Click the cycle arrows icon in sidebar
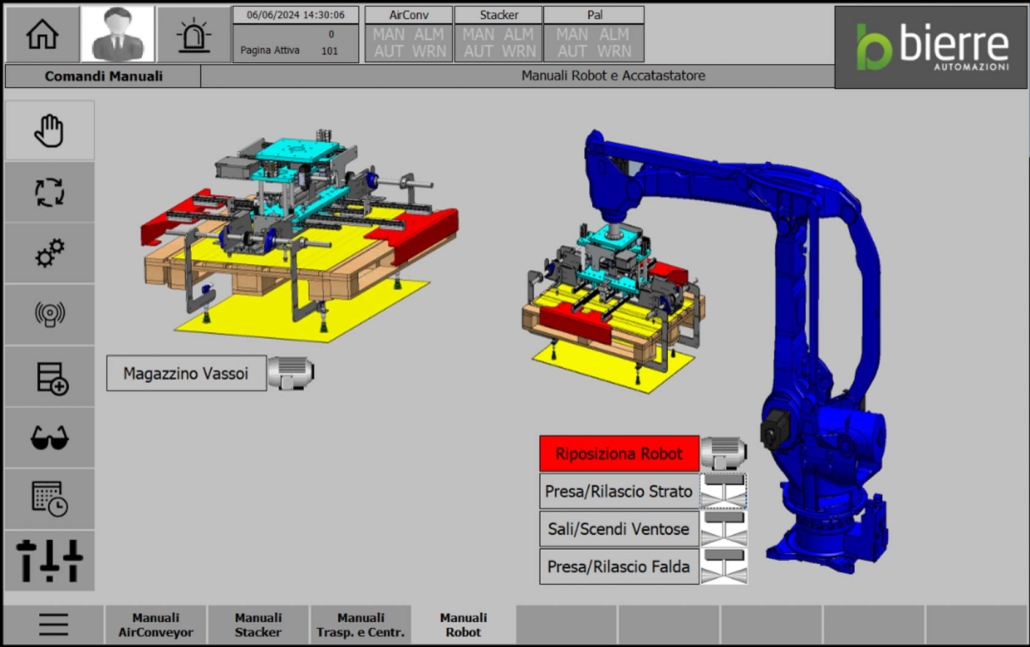Screen dimensions: 1030x647 tap(50, 192)
